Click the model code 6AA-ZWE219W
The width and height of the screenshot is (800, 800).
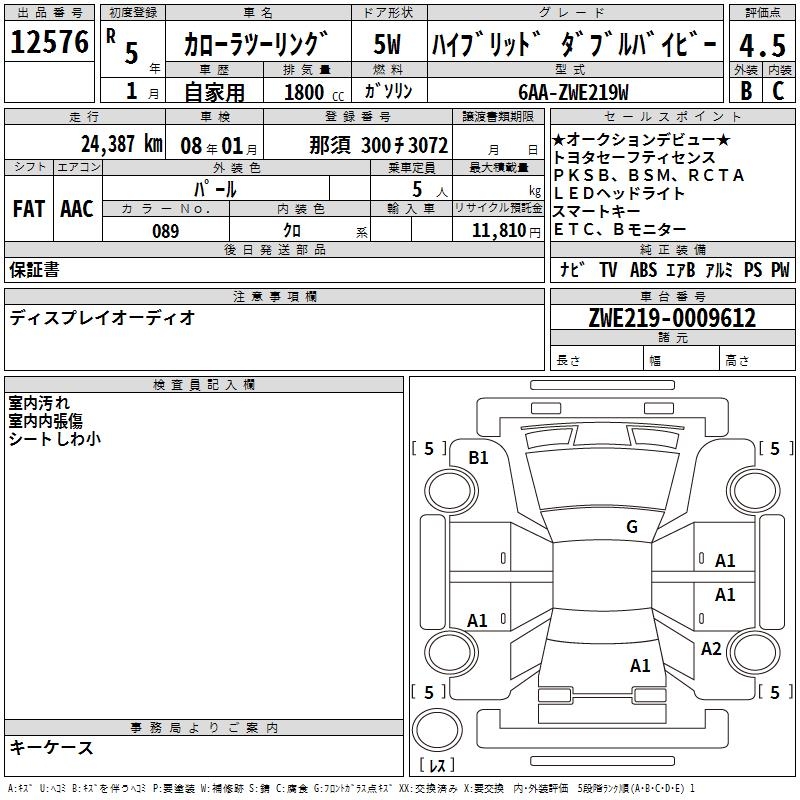[x=574, y=92]
